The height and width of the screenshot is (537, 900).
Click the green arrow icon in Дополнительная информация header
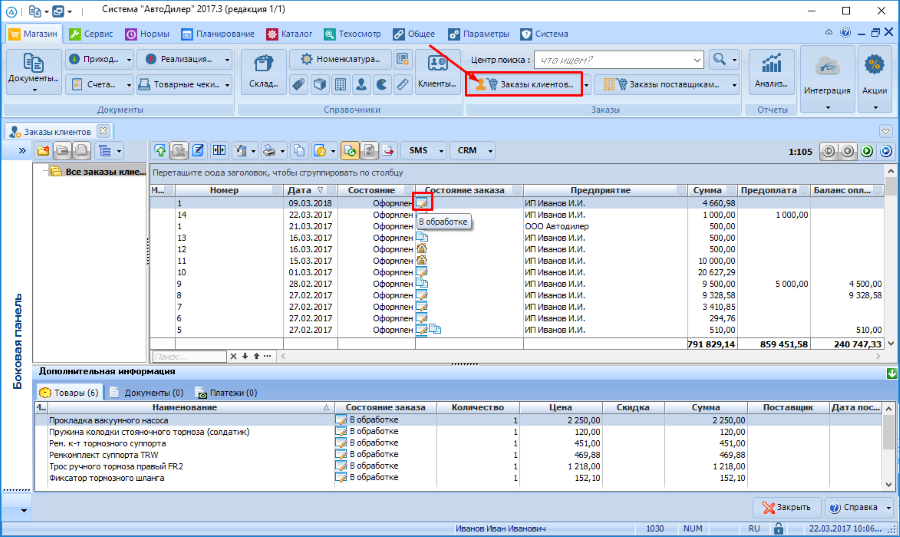click(891, 373)
